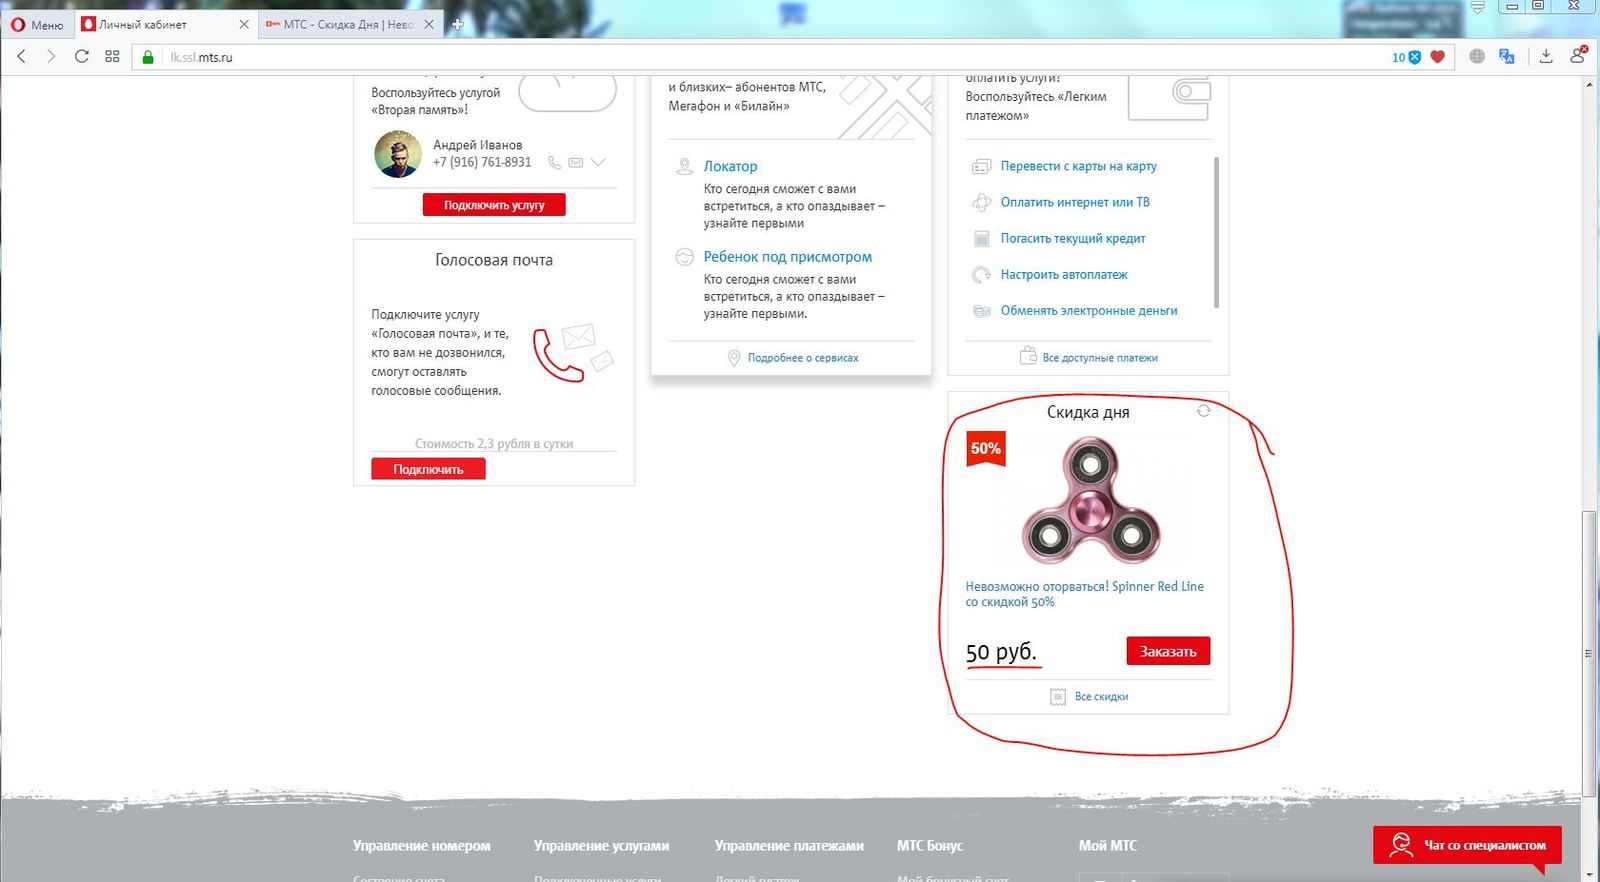Screen dimensions: 1600x882
Task: Open the Opera Меню button
Action: [x=37, y=25]
